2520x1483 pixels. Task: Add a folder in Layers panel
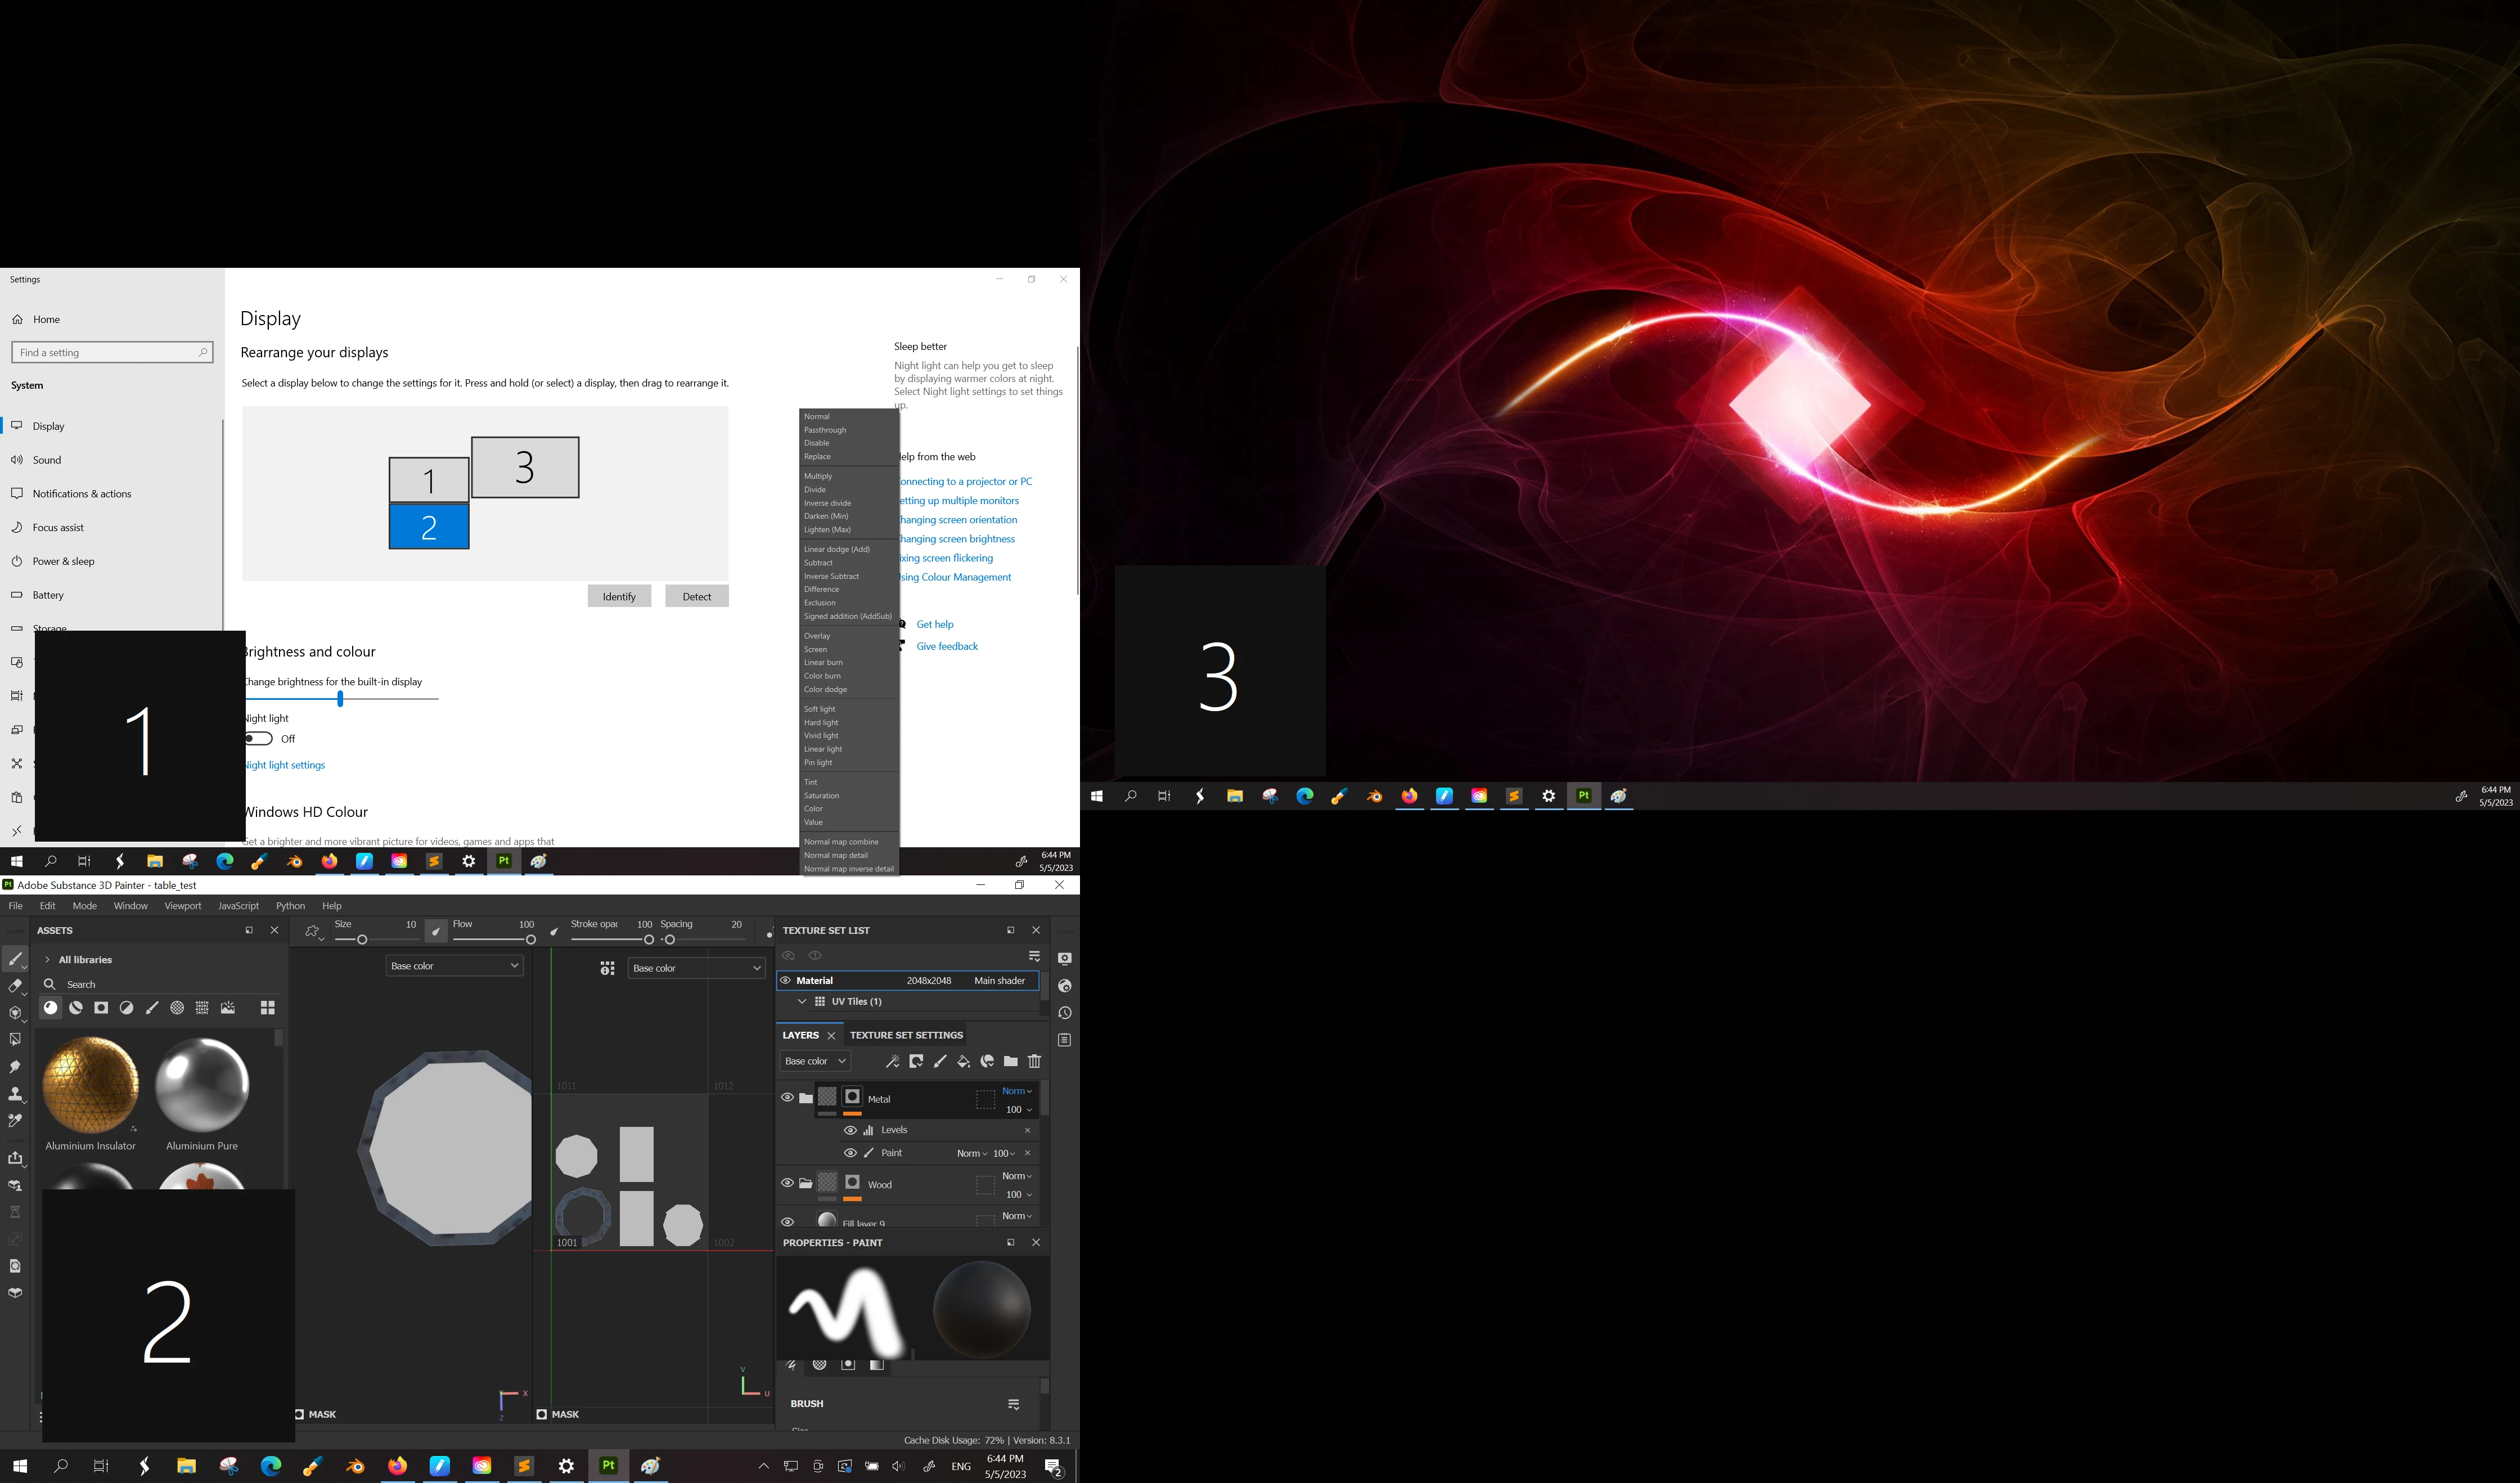click(1010, 1061)
